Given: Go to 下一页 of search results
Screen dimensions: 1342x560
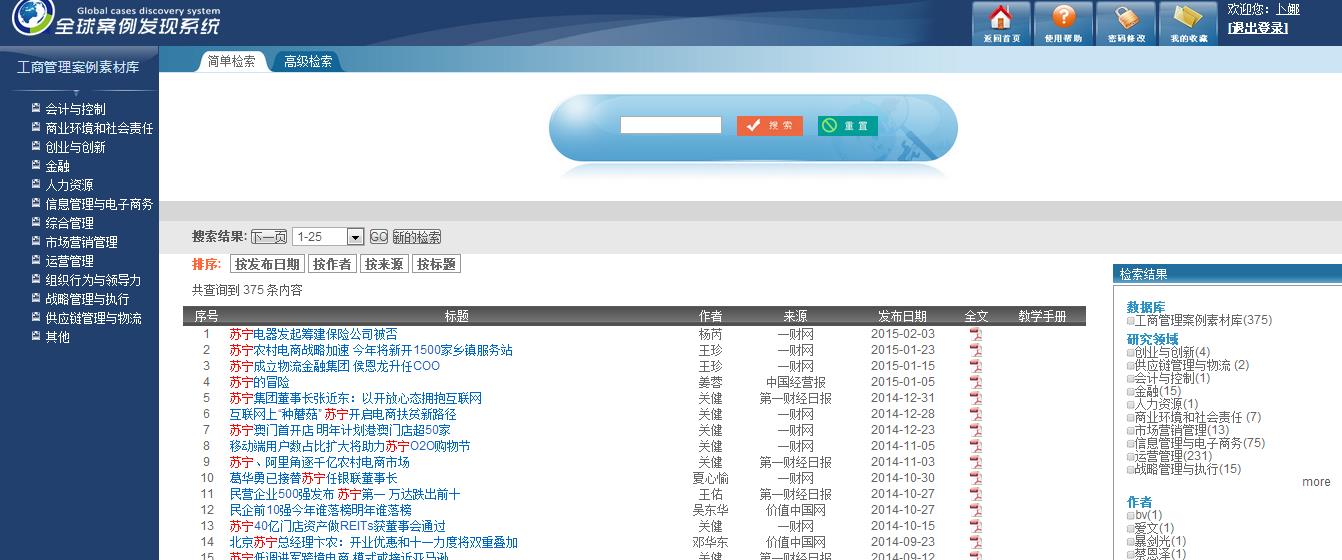Looking at the screenshot, I should pyautogui.click(x=269, y=237).
